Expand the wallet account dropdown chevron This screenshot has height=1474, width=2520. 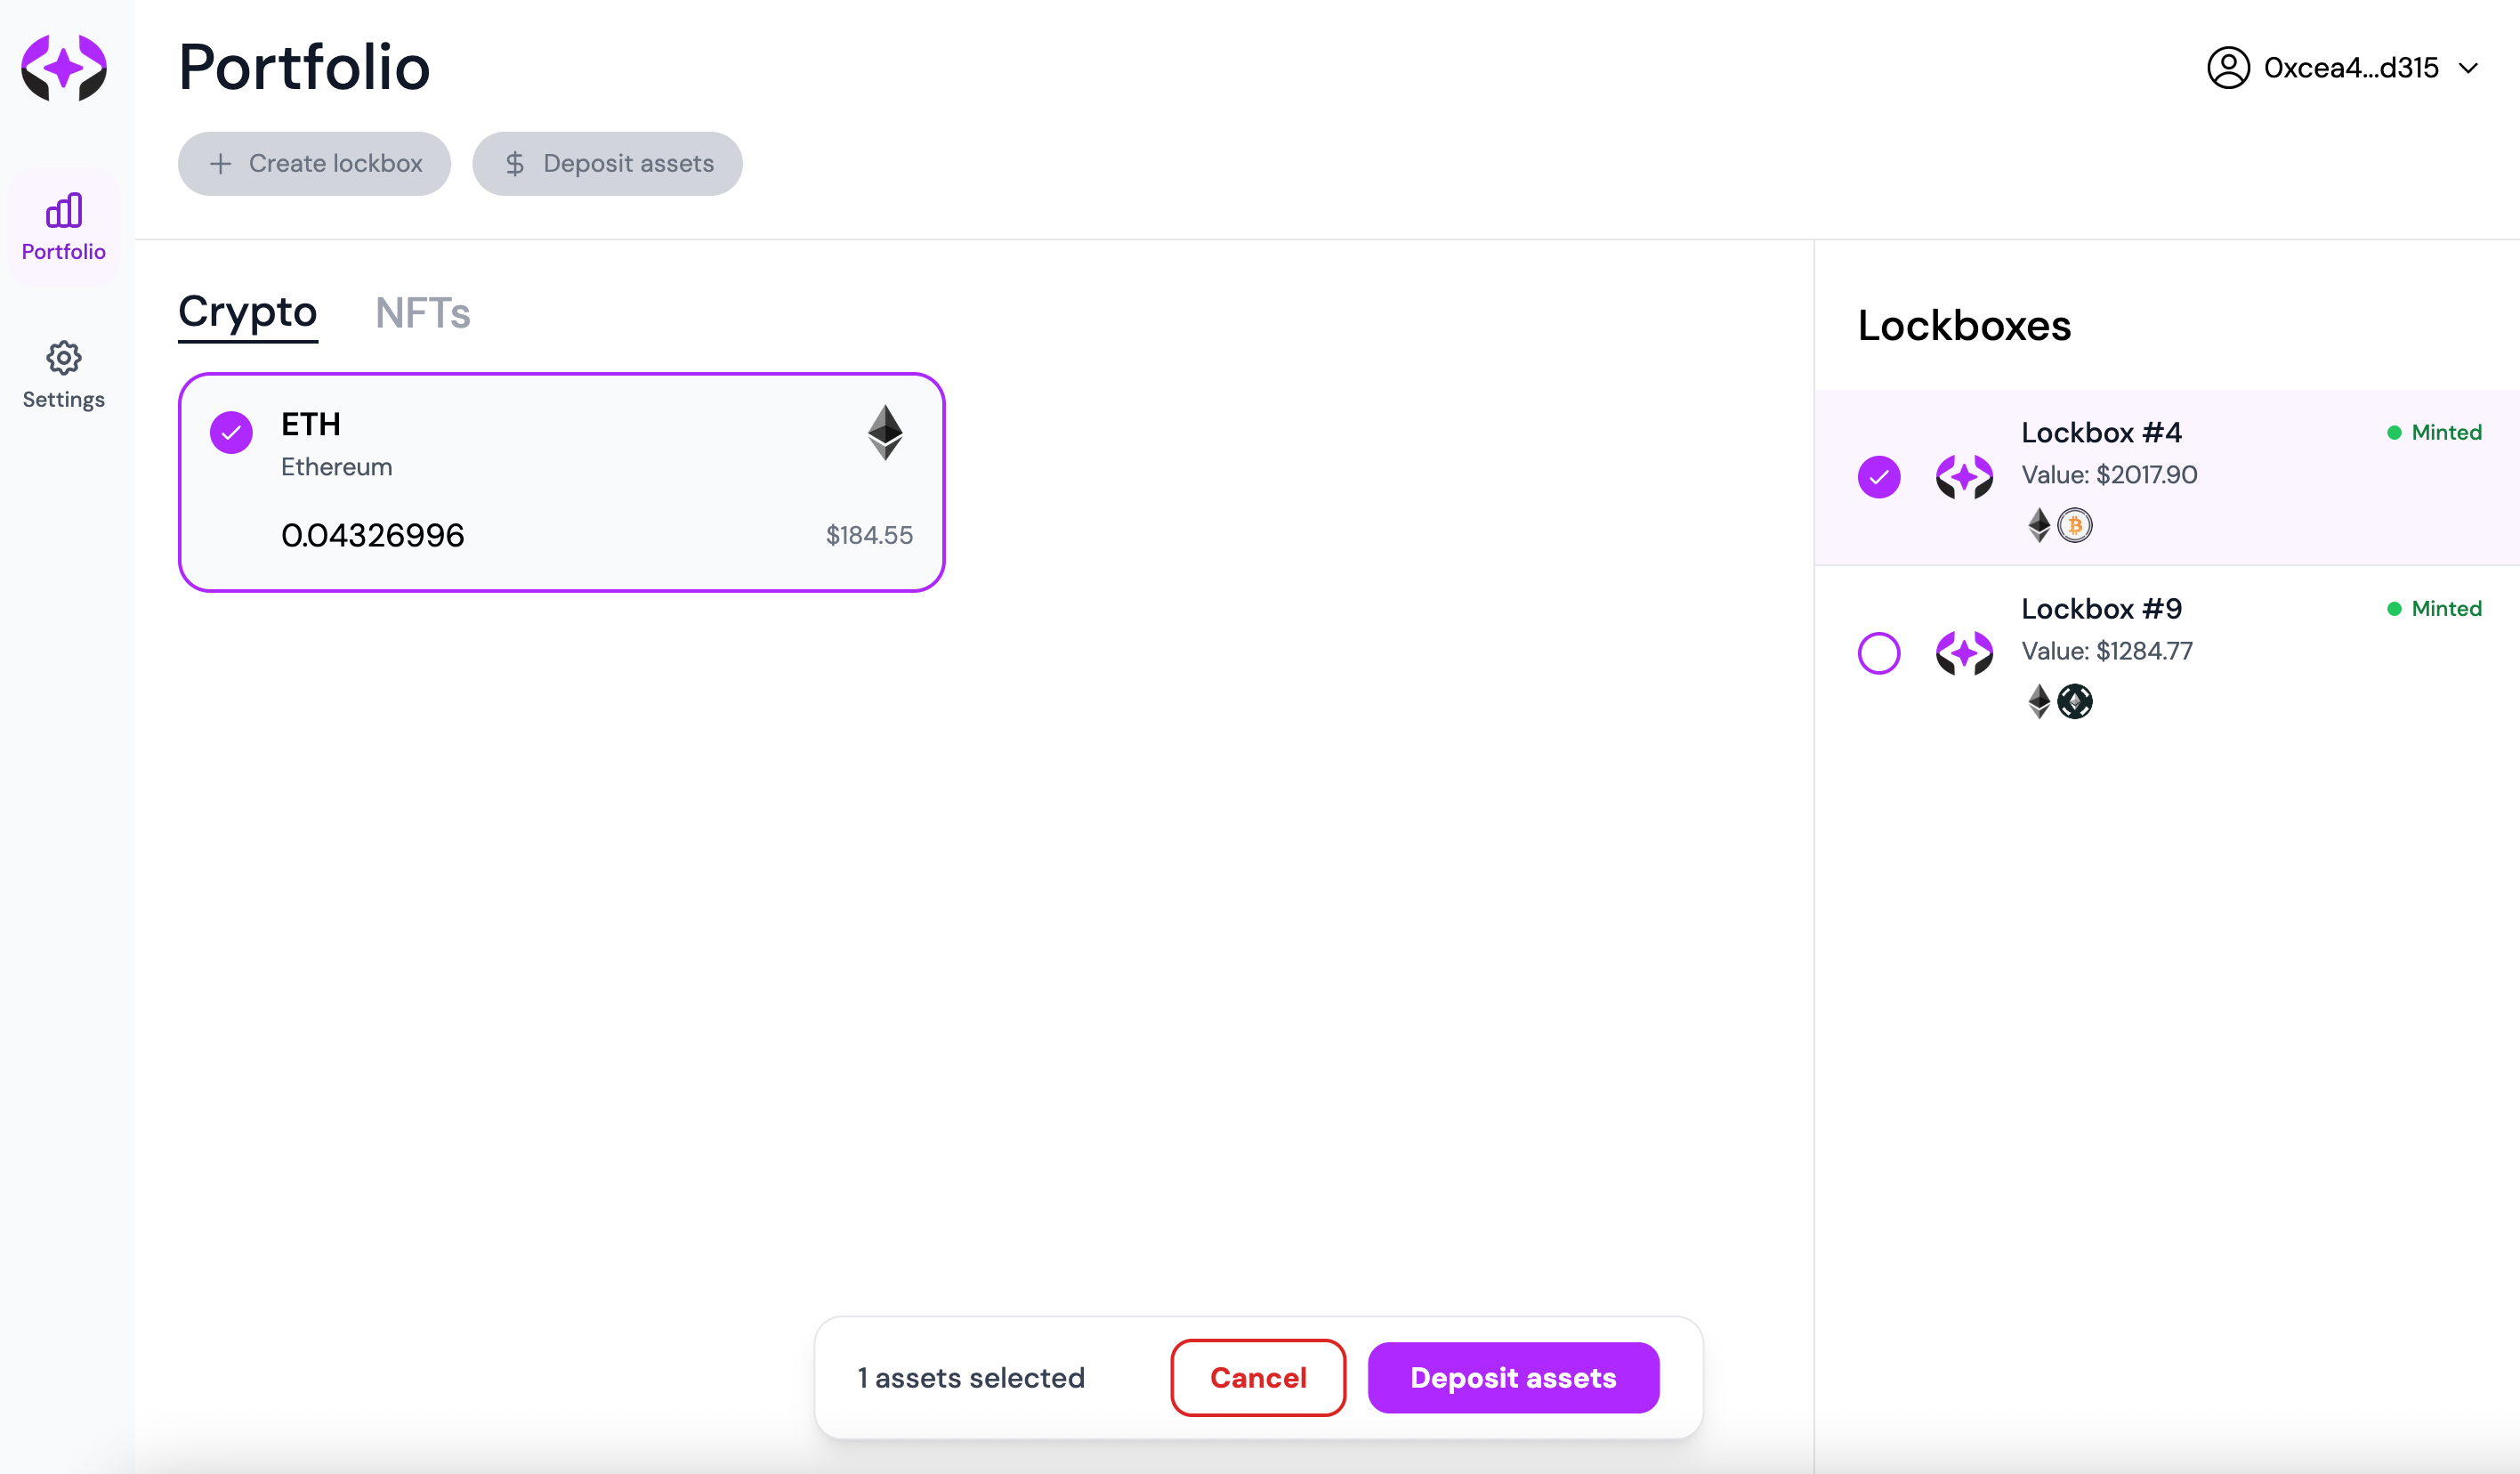[2468, 68]
